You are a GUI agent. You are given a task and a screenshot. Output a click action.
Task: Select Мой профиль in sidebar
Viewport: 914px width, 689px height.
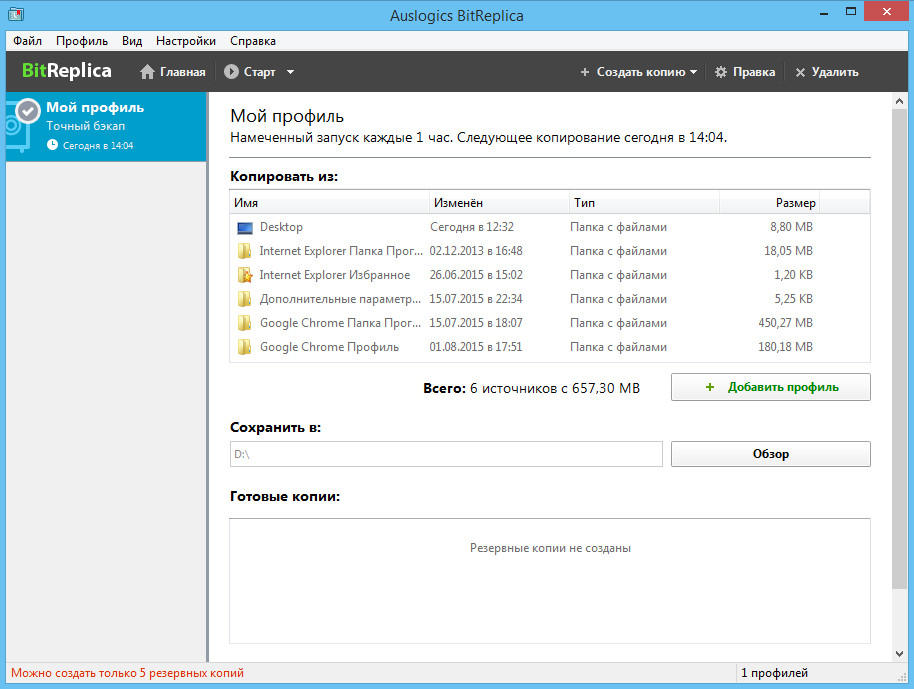pyautogui.click(x=106, y=126)
